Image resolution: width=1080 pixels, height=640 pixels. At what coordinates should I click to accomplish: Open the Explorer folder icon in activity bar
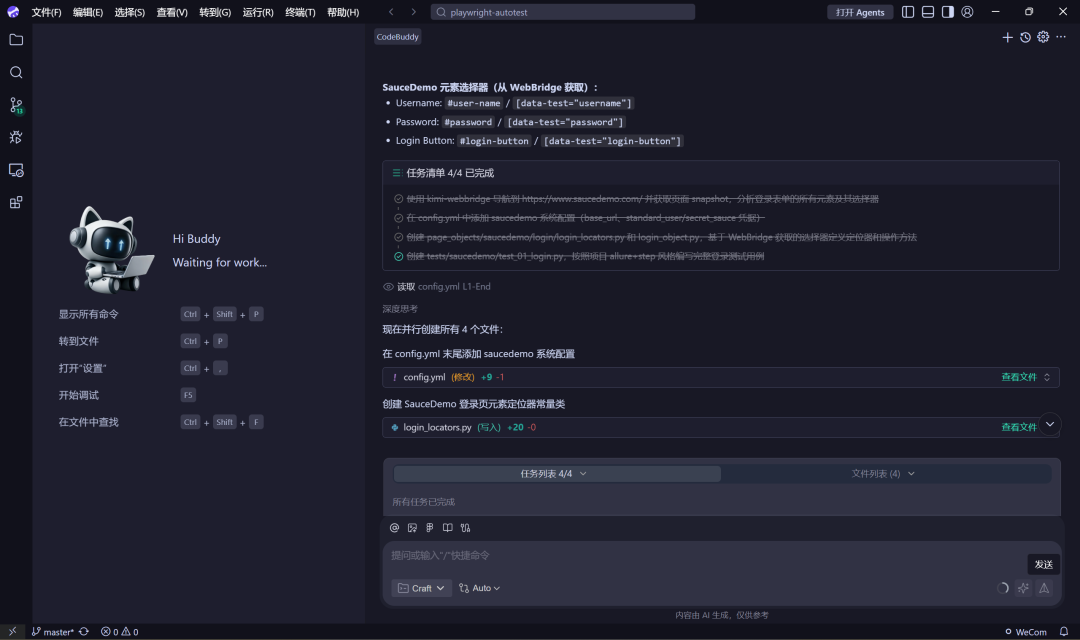click(16, 40)
